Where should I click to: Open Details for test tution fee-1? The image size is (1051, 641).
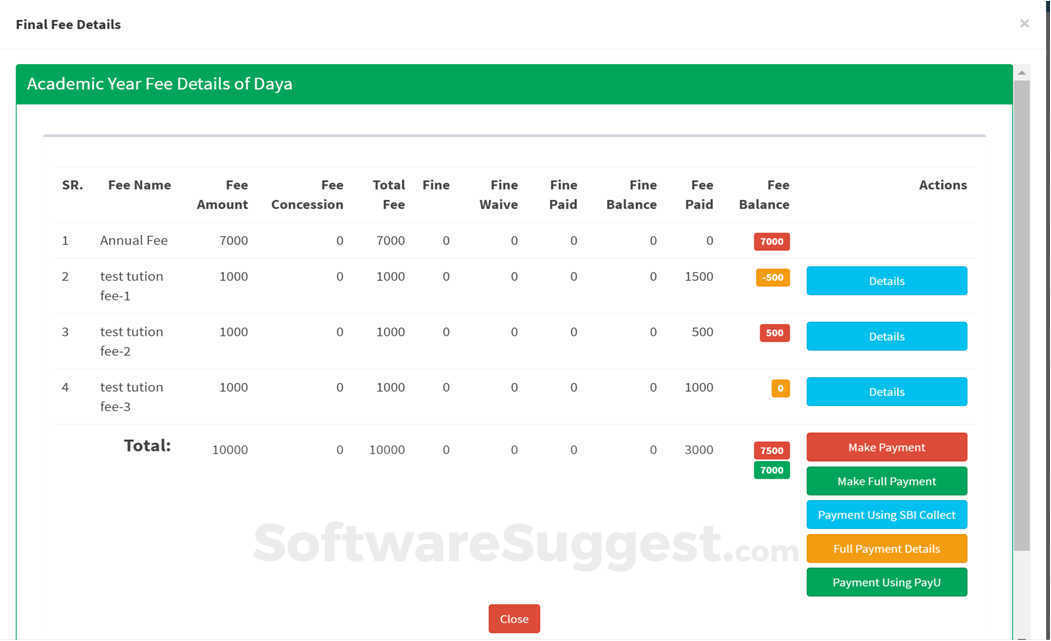(x=886, y=280)
